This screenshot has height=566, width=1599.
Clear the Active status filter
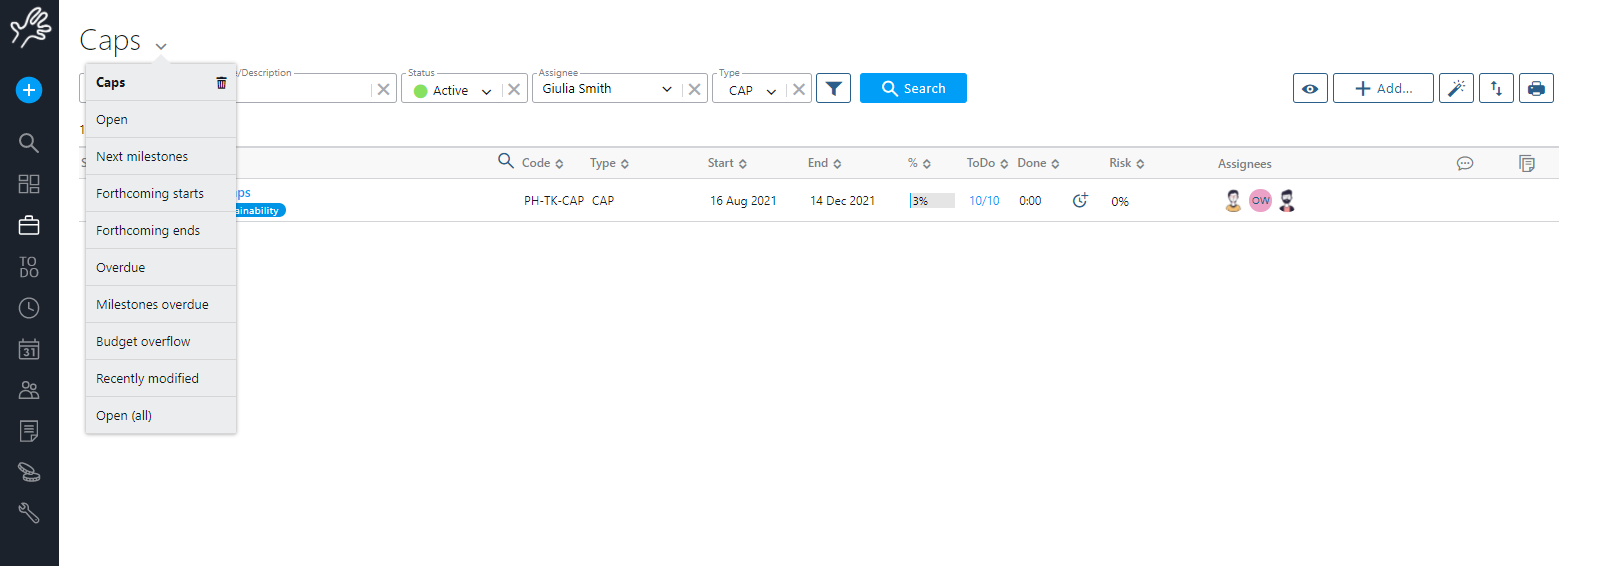514,89
